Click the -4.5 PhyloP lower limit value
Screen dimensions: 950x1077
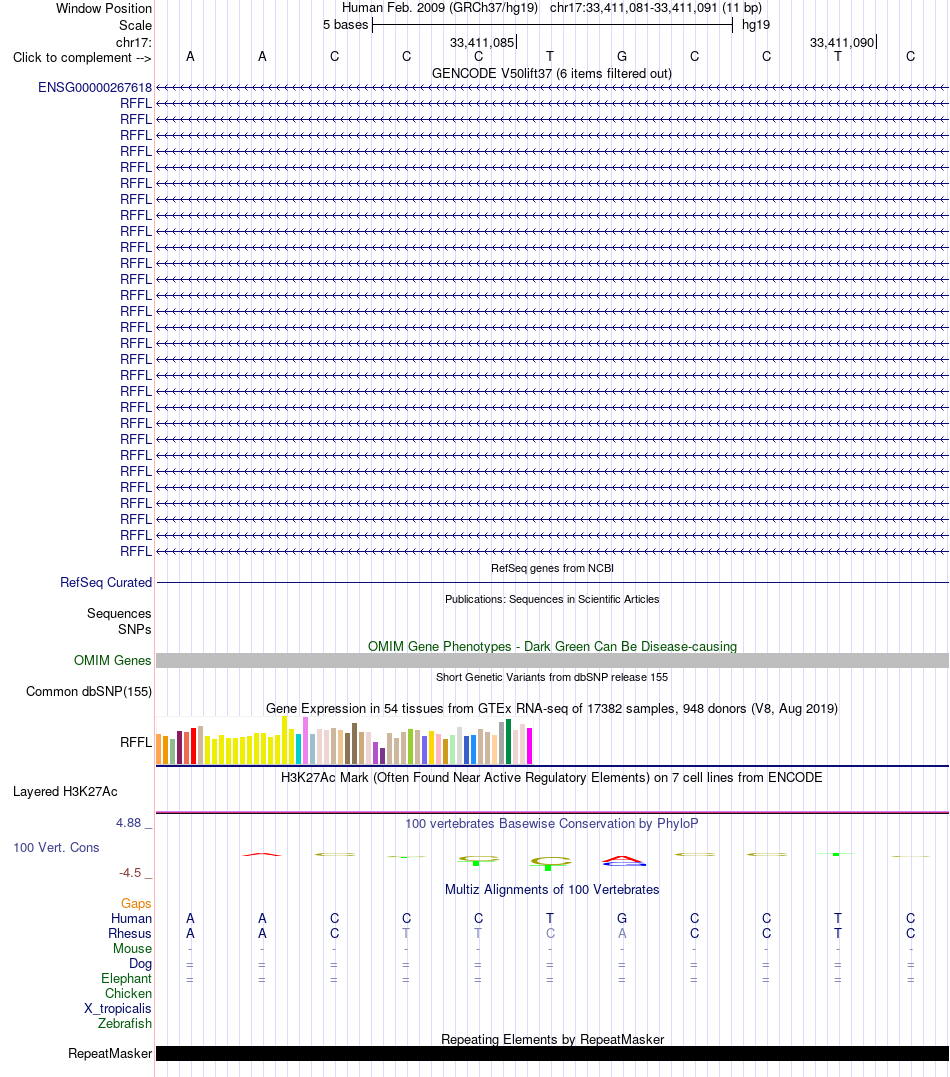[130, 873]
